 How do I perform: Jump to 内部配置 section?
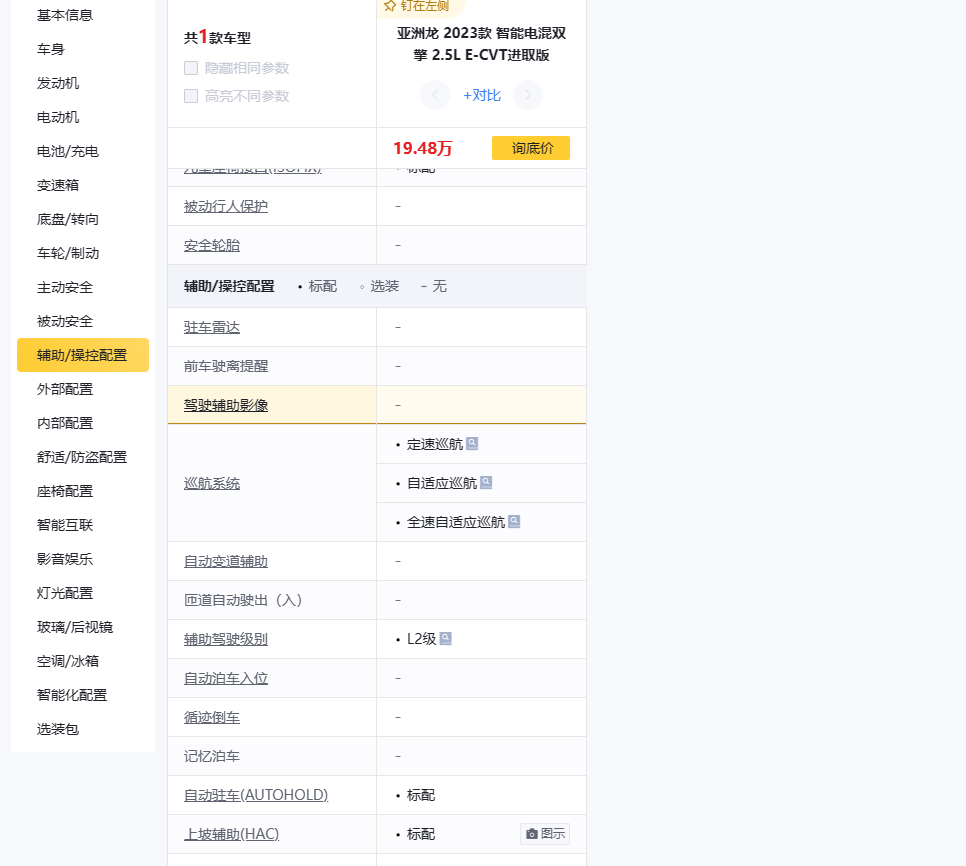[65, 423]
